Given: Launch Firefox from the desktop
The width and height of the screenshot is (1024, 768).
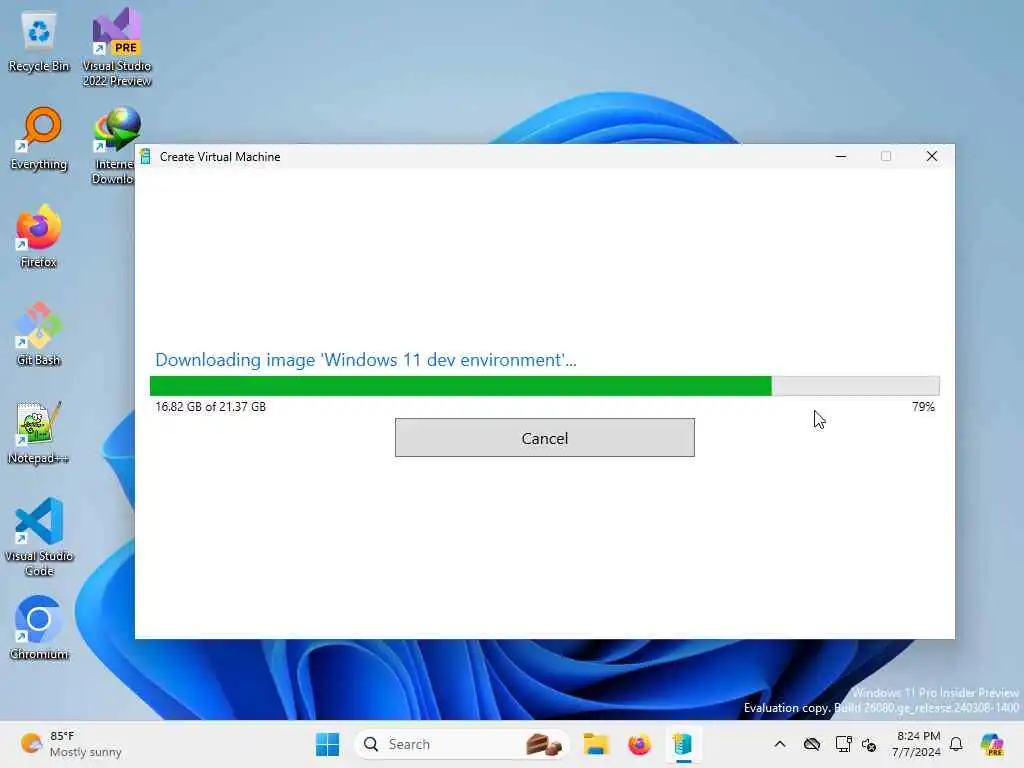Looking at the screenshot, I should tap(39, 236).
